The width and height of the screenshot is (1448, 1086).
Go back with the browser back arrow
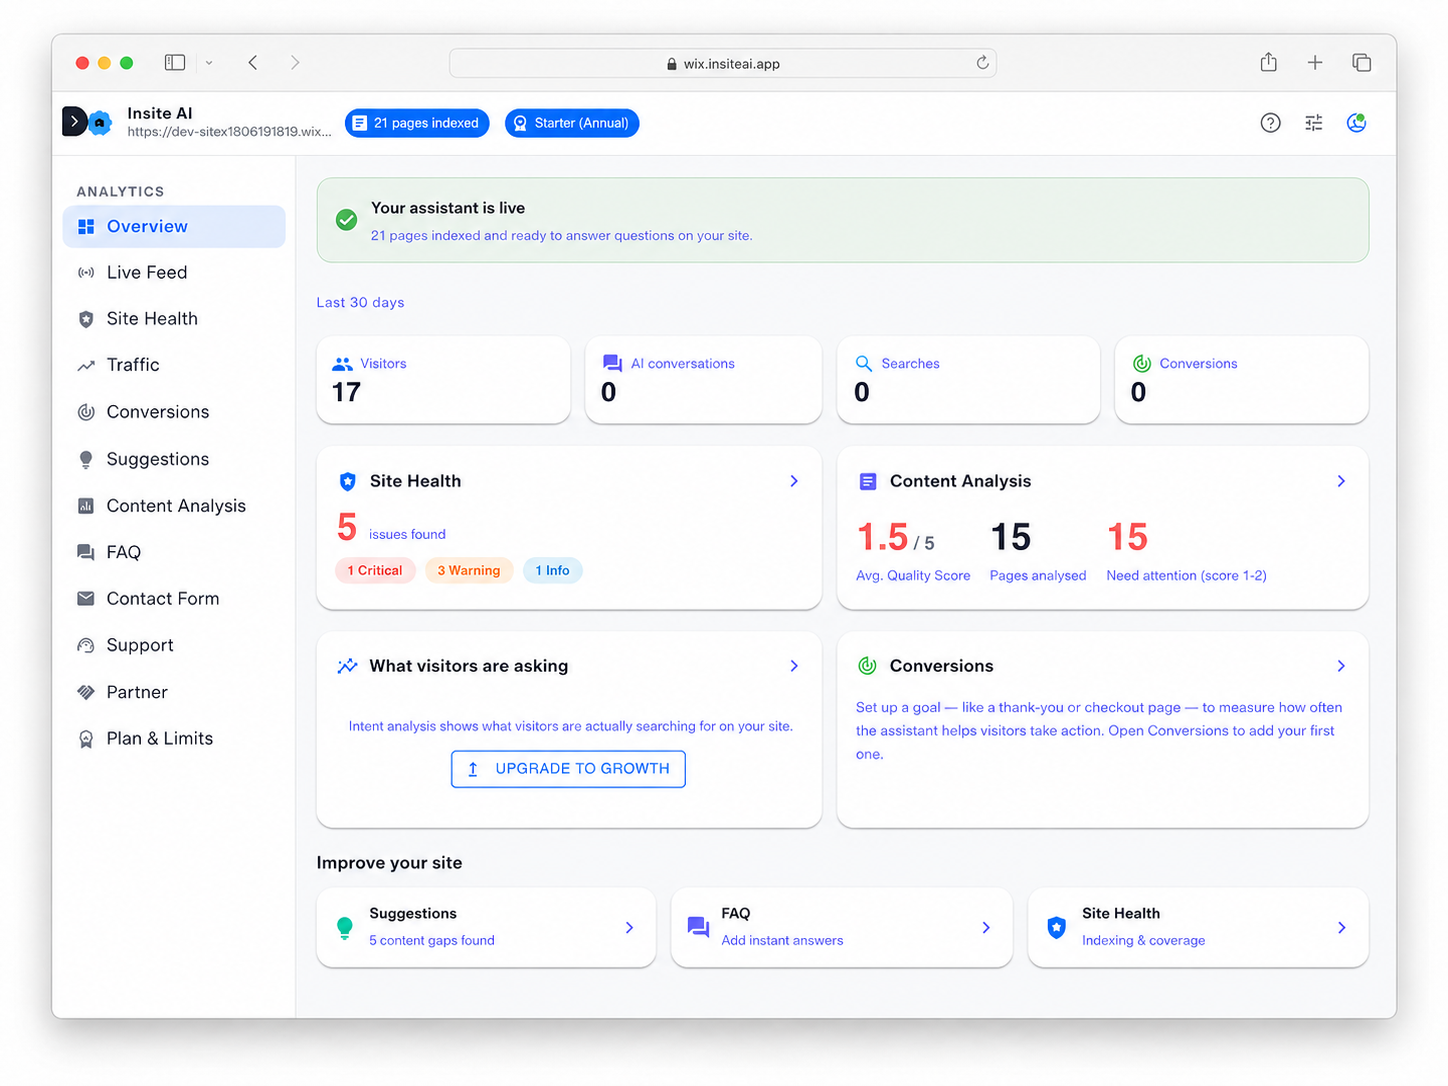pyautogui.click(x=253, y=63)
